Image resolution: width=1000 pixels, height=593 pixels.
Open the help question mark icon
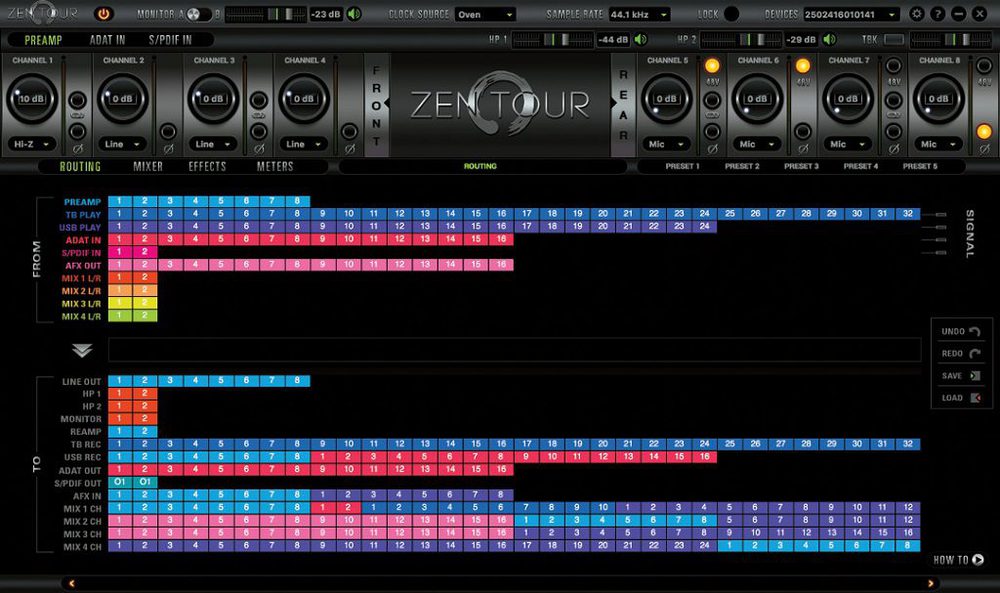pyautogui.click(x=938, y=13)
